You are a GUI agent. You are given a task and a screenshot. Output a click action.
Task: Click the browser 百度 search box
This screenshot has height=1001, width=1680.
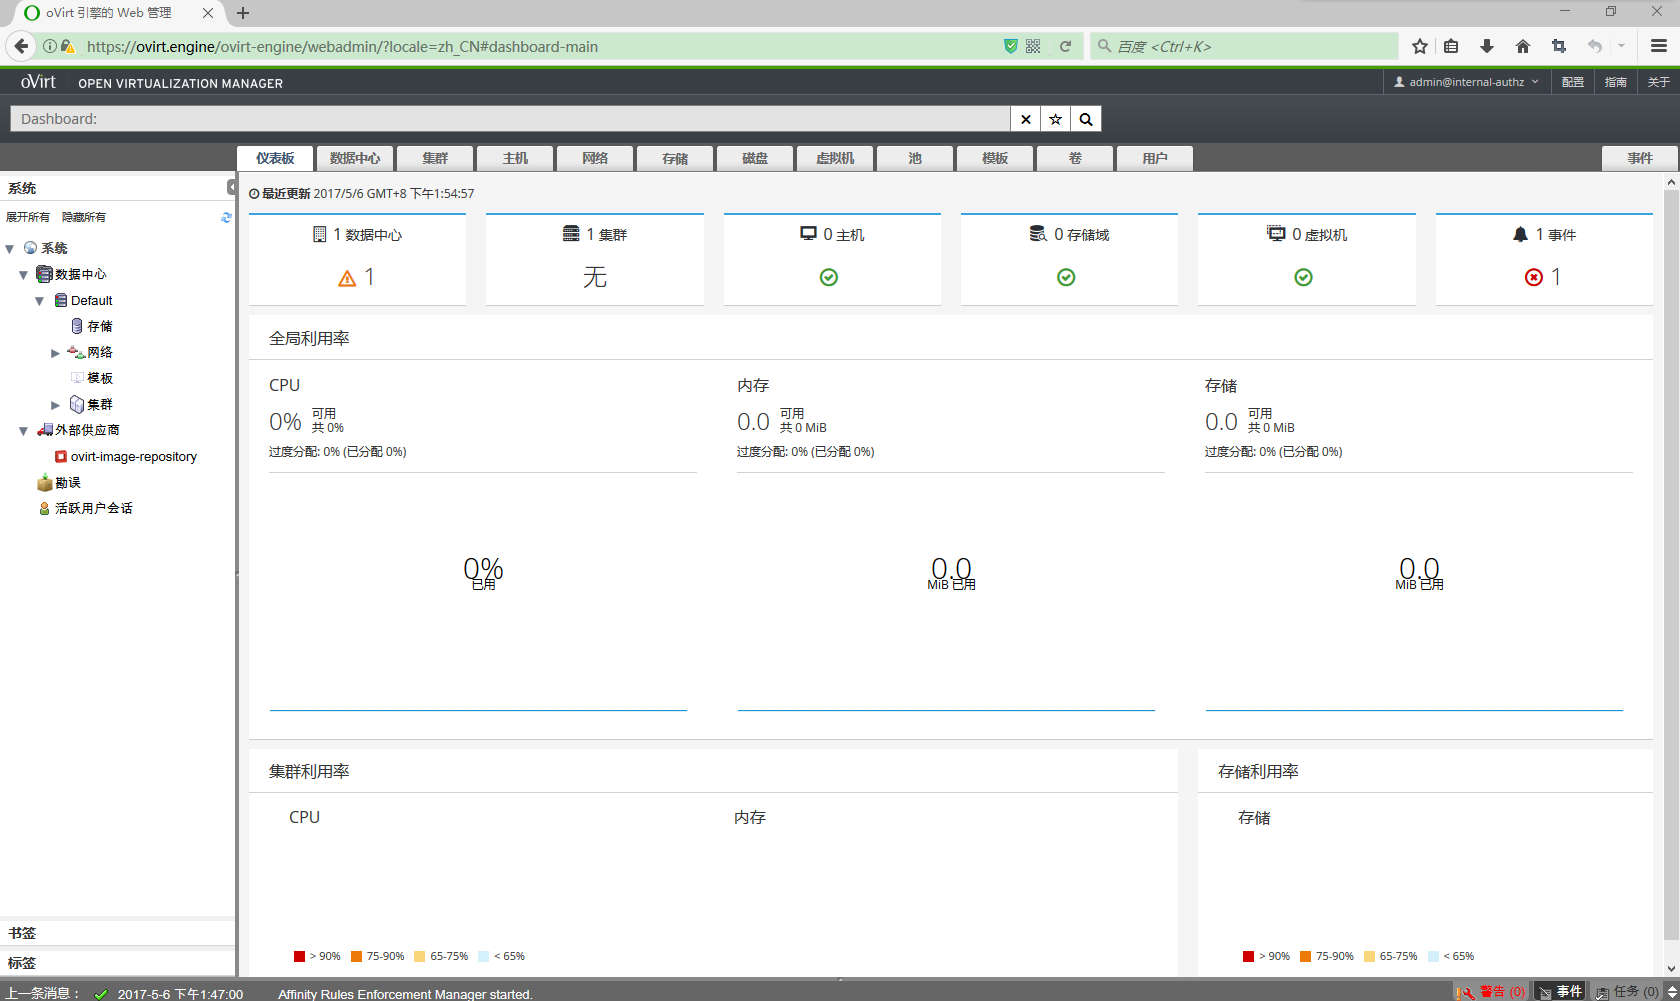pos(1244,46)
